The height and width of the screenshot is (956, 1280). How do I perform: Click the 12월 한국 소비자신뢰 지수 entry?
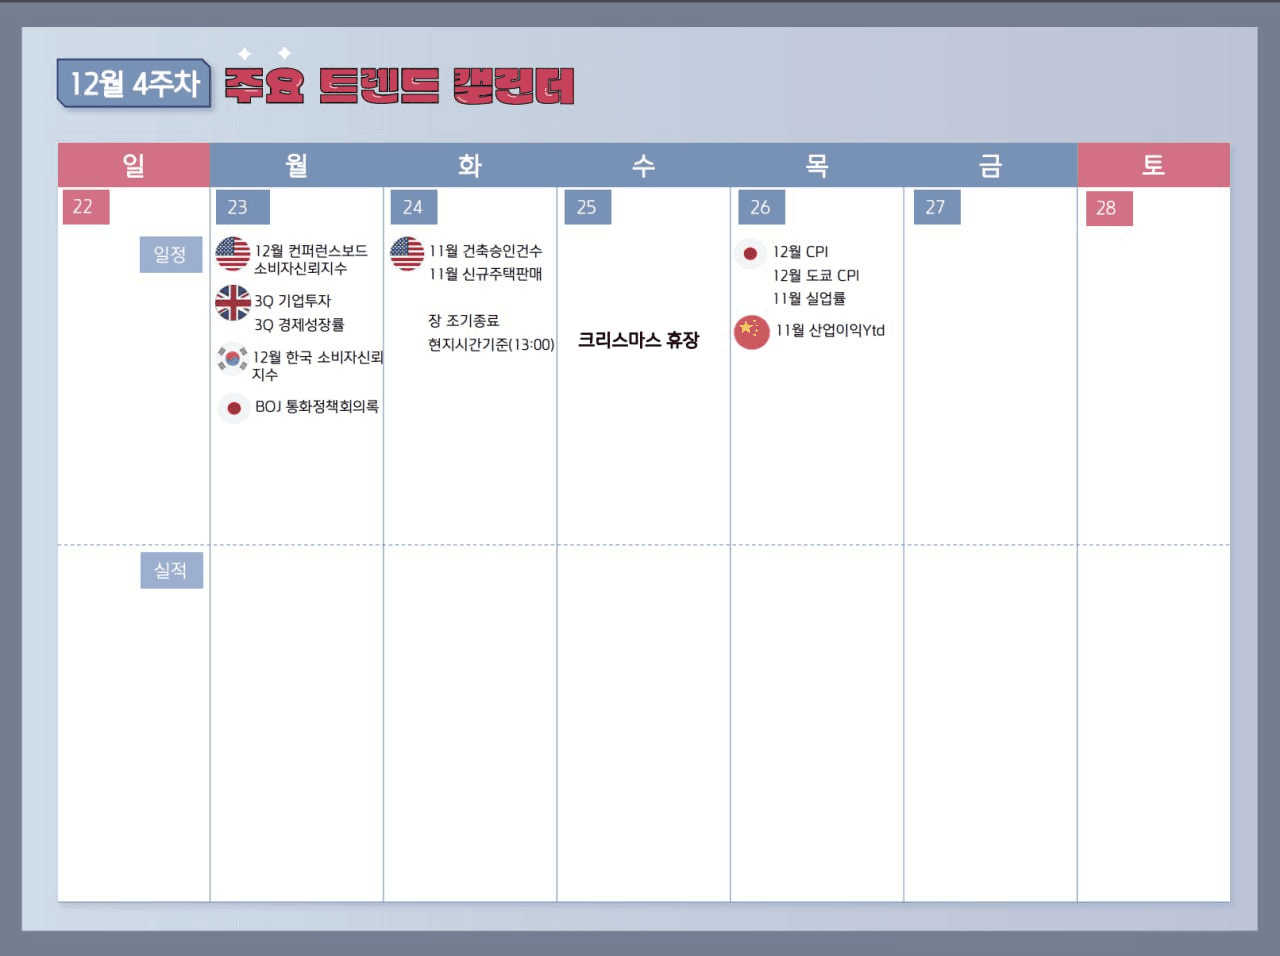coord(317,366)
